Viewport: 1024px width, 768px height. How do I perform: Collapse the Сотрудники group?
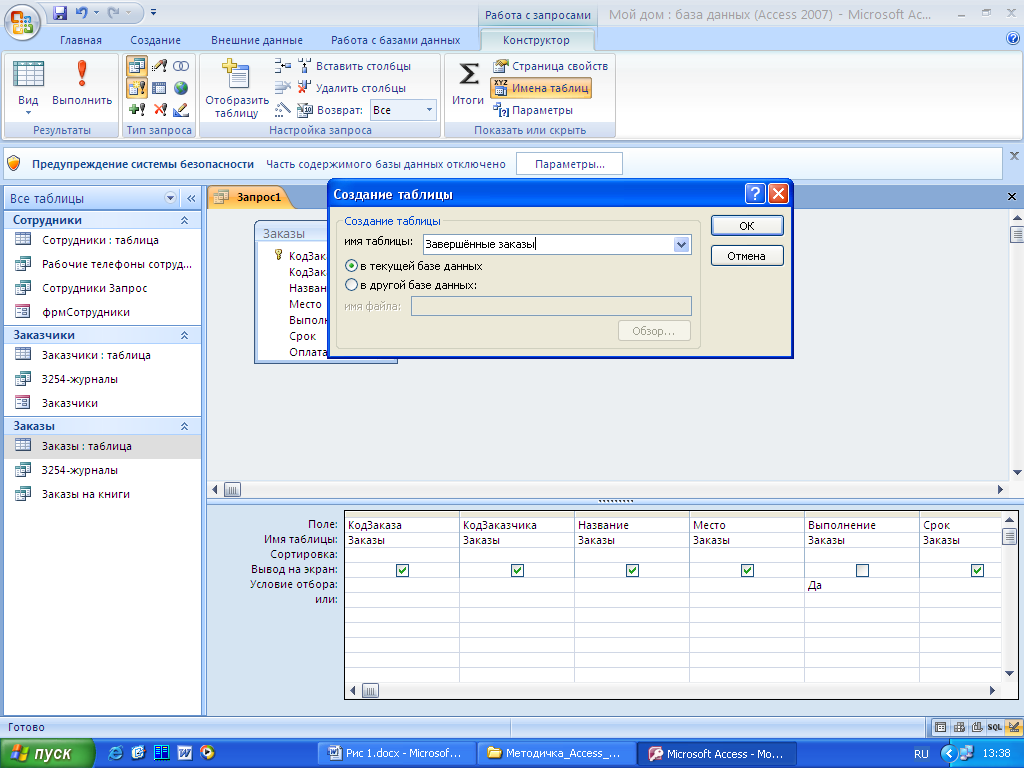pos(184,220)
